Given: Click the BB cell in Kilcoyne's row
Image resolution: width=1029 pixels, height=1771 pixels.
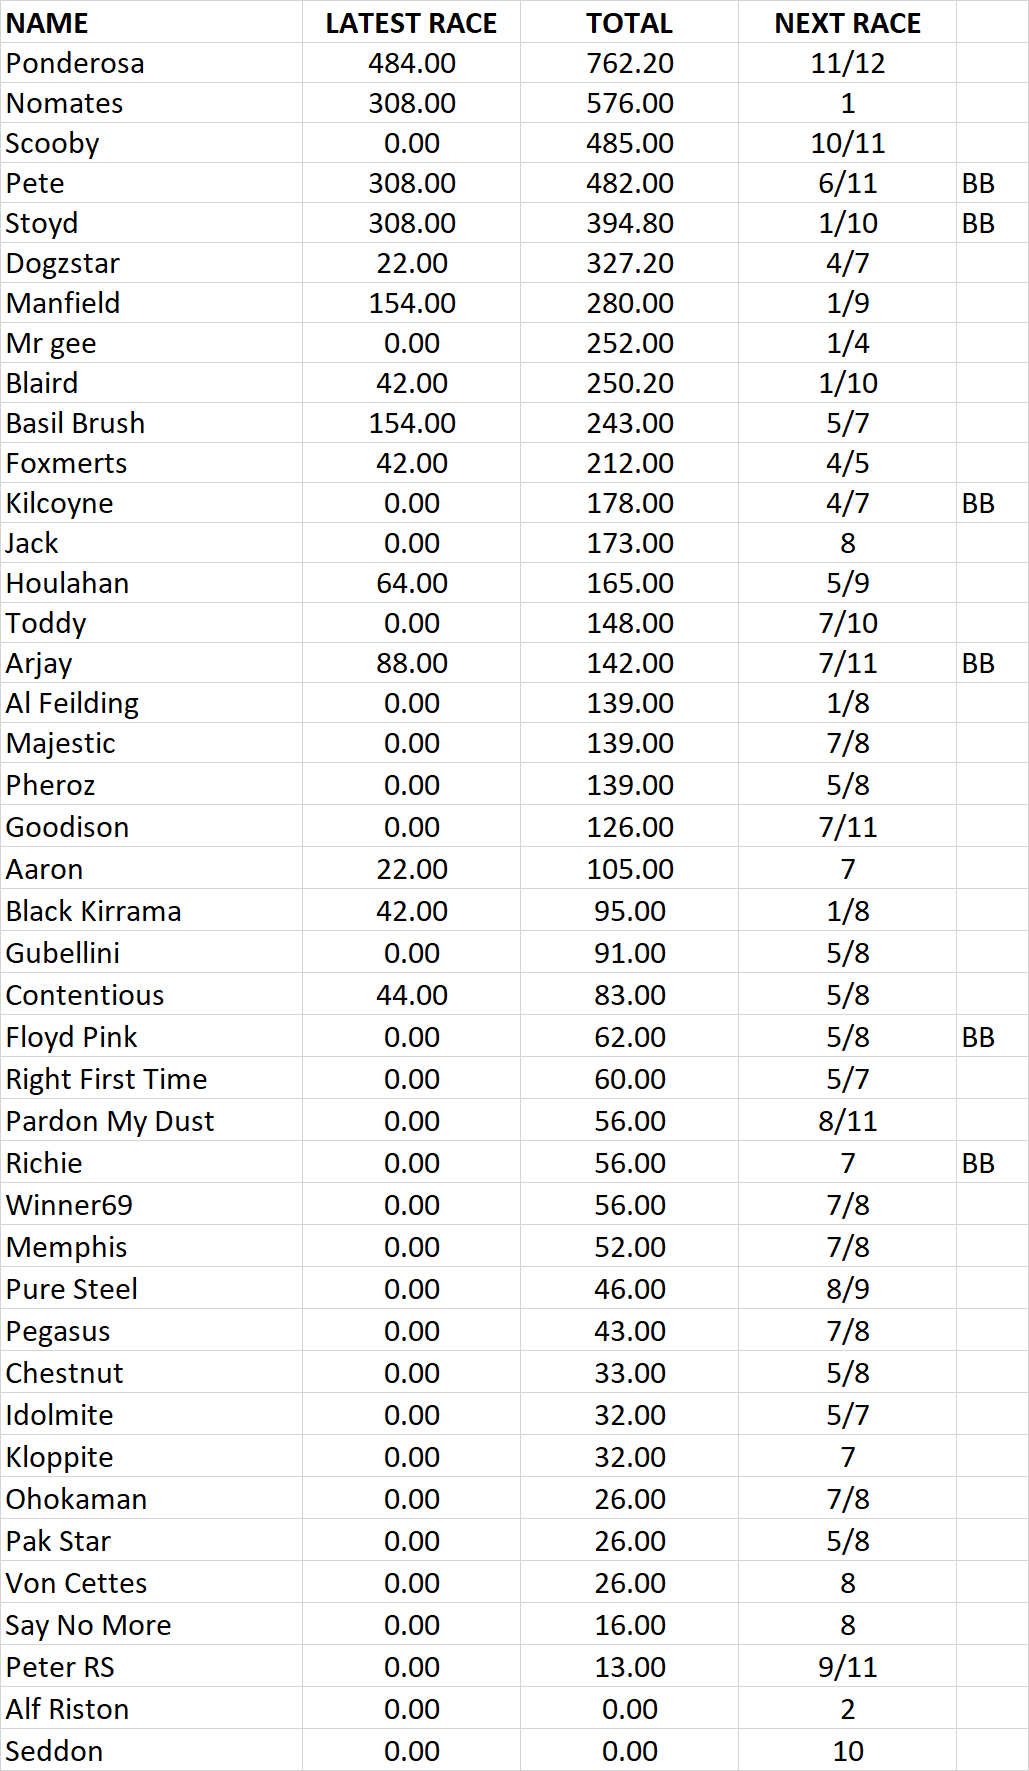Looking at the screenshot, I should point(978,503).
